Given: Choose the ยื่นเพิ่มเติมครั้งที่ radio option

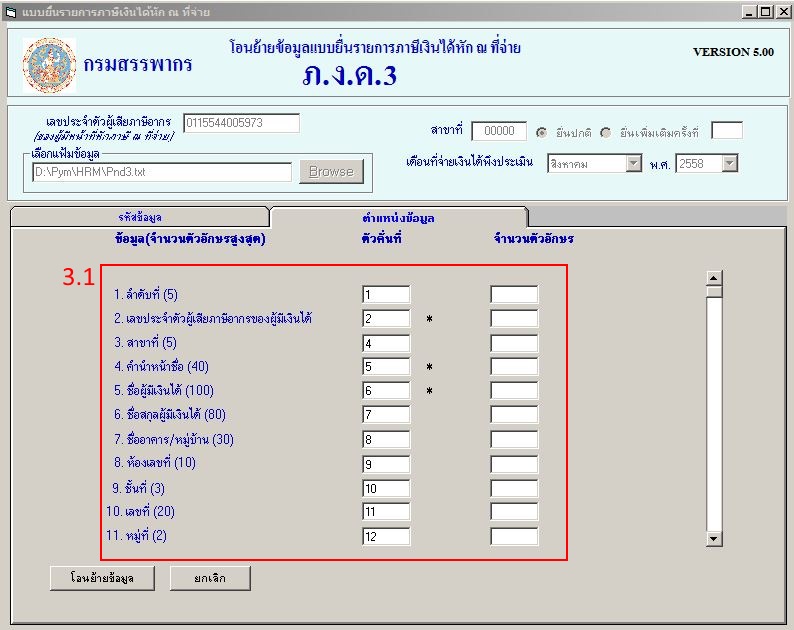Looking at the screenshot, I should pyautogui.click(x=606, y=132).
